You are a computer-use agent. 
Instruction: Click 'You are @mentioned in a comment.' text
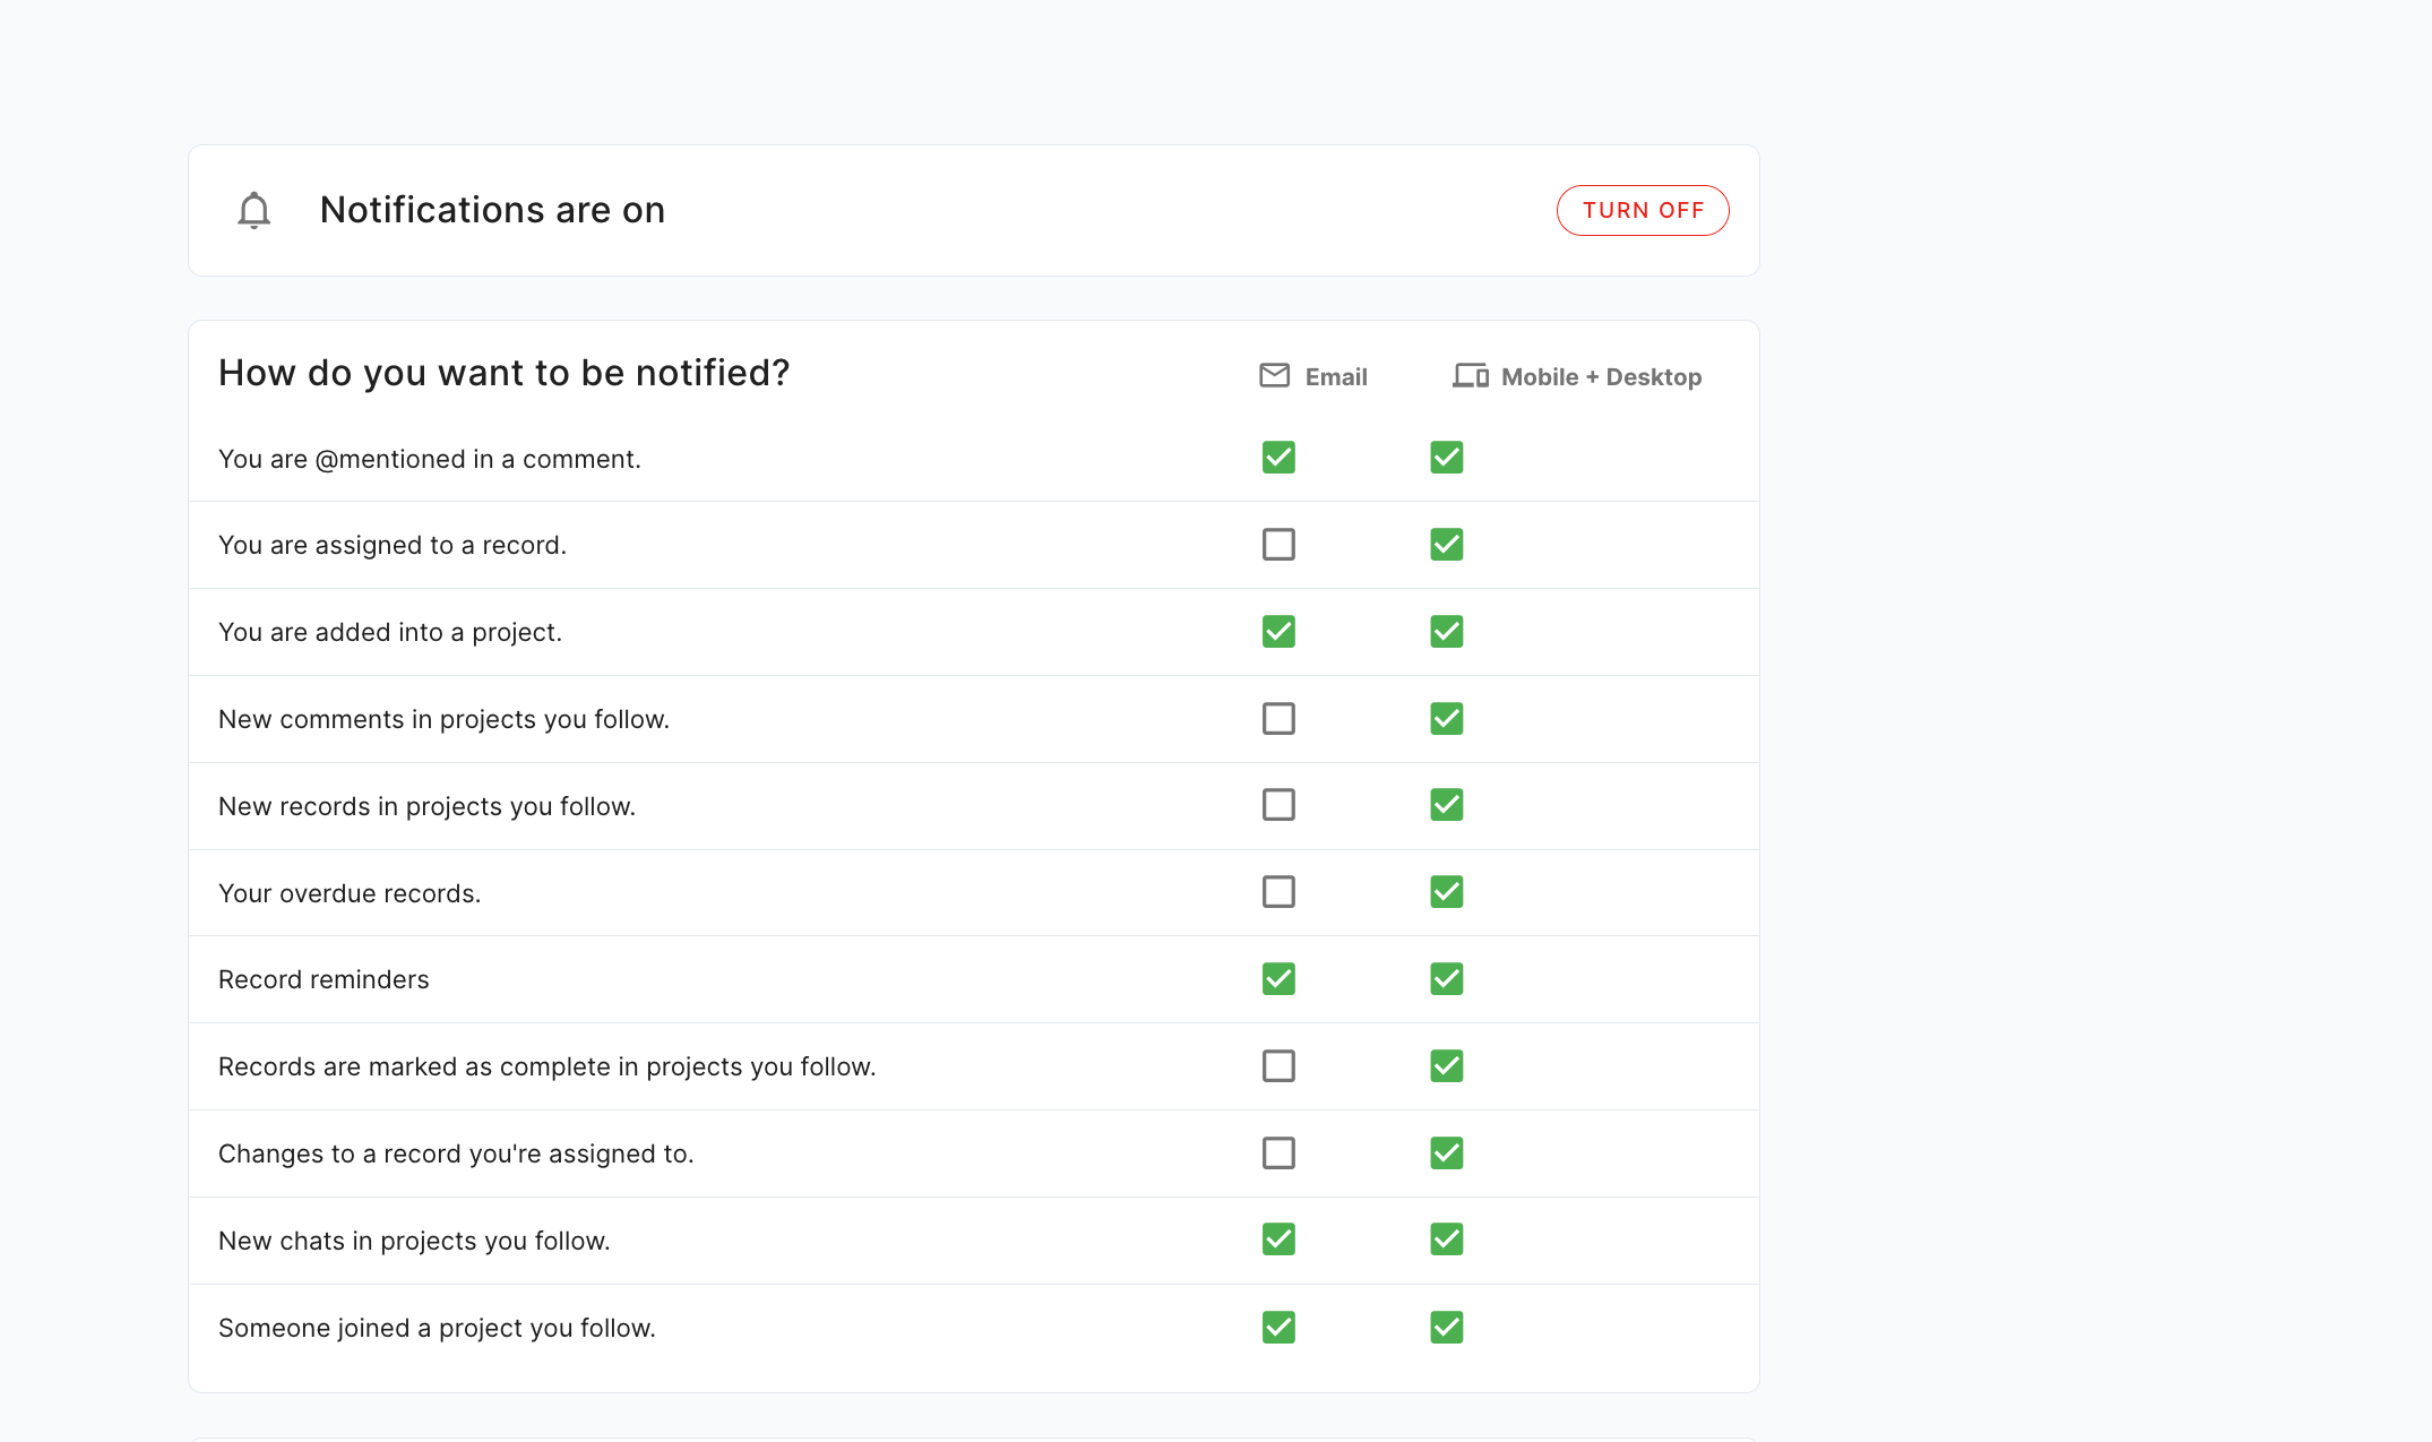coord(429,459)
